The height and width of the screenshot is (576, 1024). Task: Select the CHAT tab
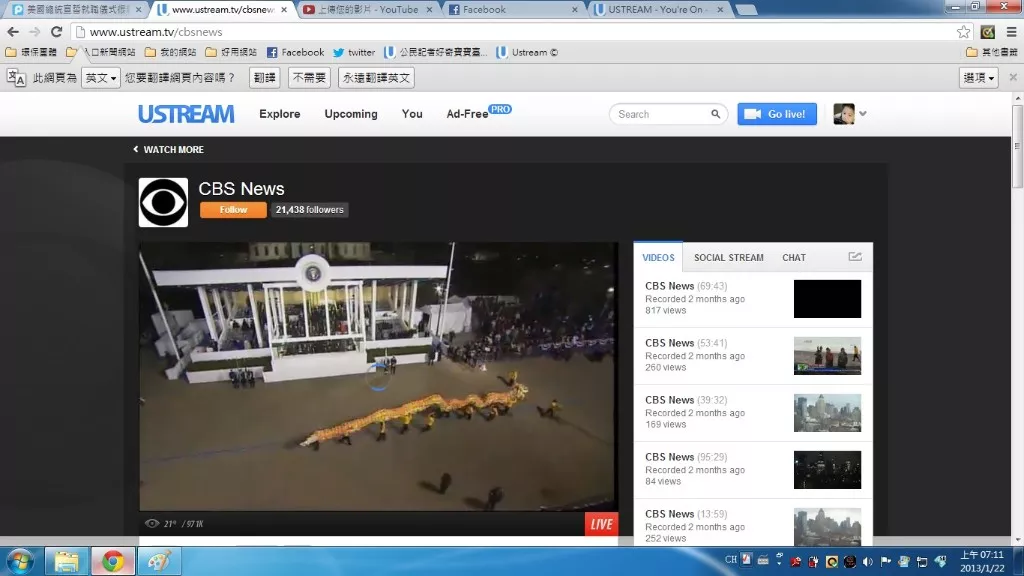[794, 257]
